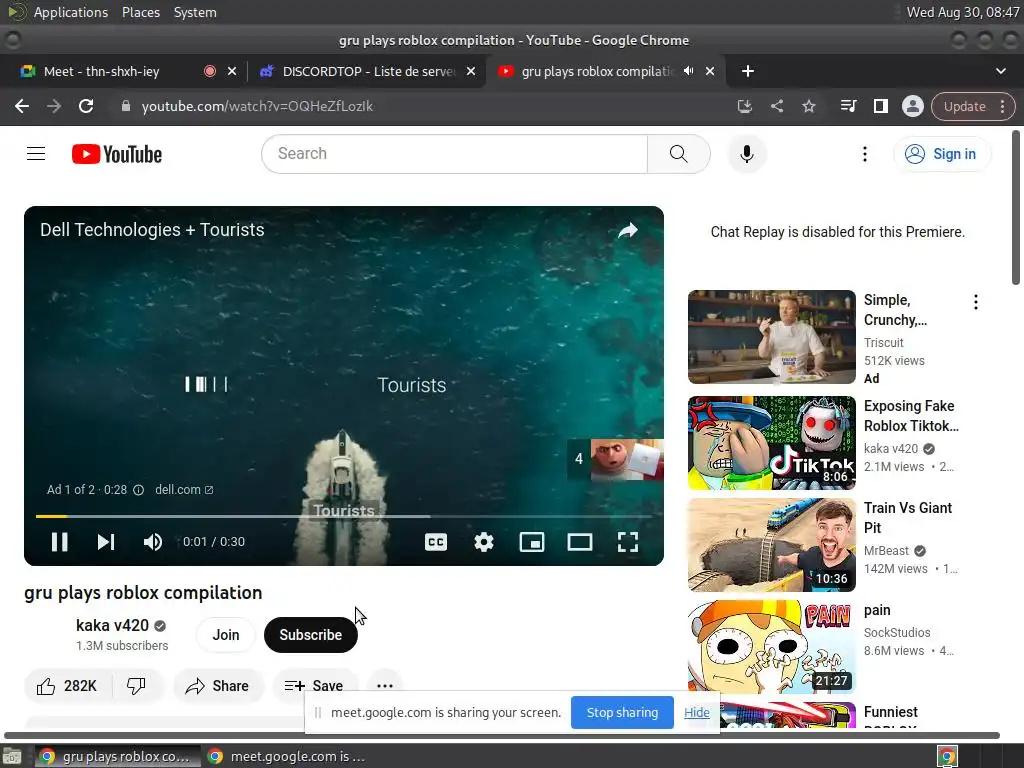Like the video with 282K
The height and width of the screenshot is (768, 1024).
pyautogui.click(x=68, y=686)
